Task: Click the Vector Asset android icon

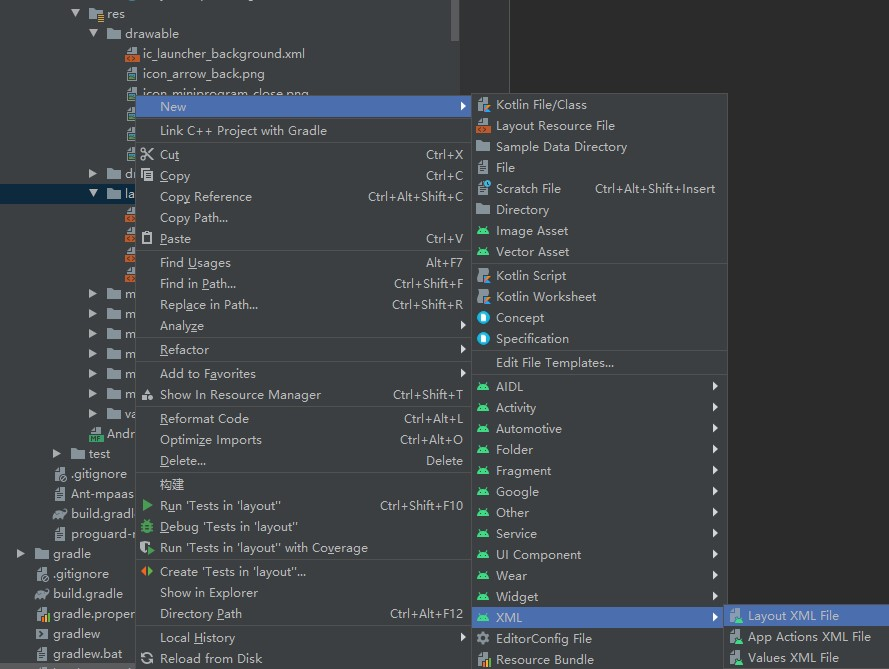Action: (483, 252)
